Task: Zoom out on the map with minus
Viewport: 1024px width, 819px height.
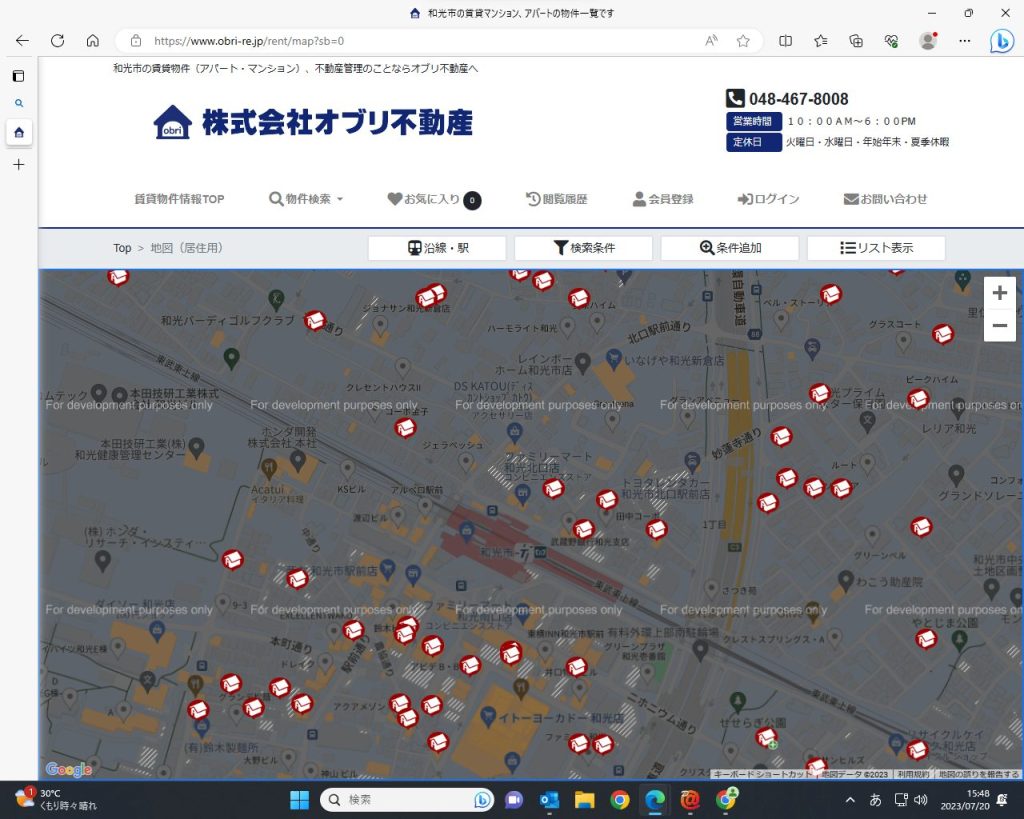Action: 999,325
